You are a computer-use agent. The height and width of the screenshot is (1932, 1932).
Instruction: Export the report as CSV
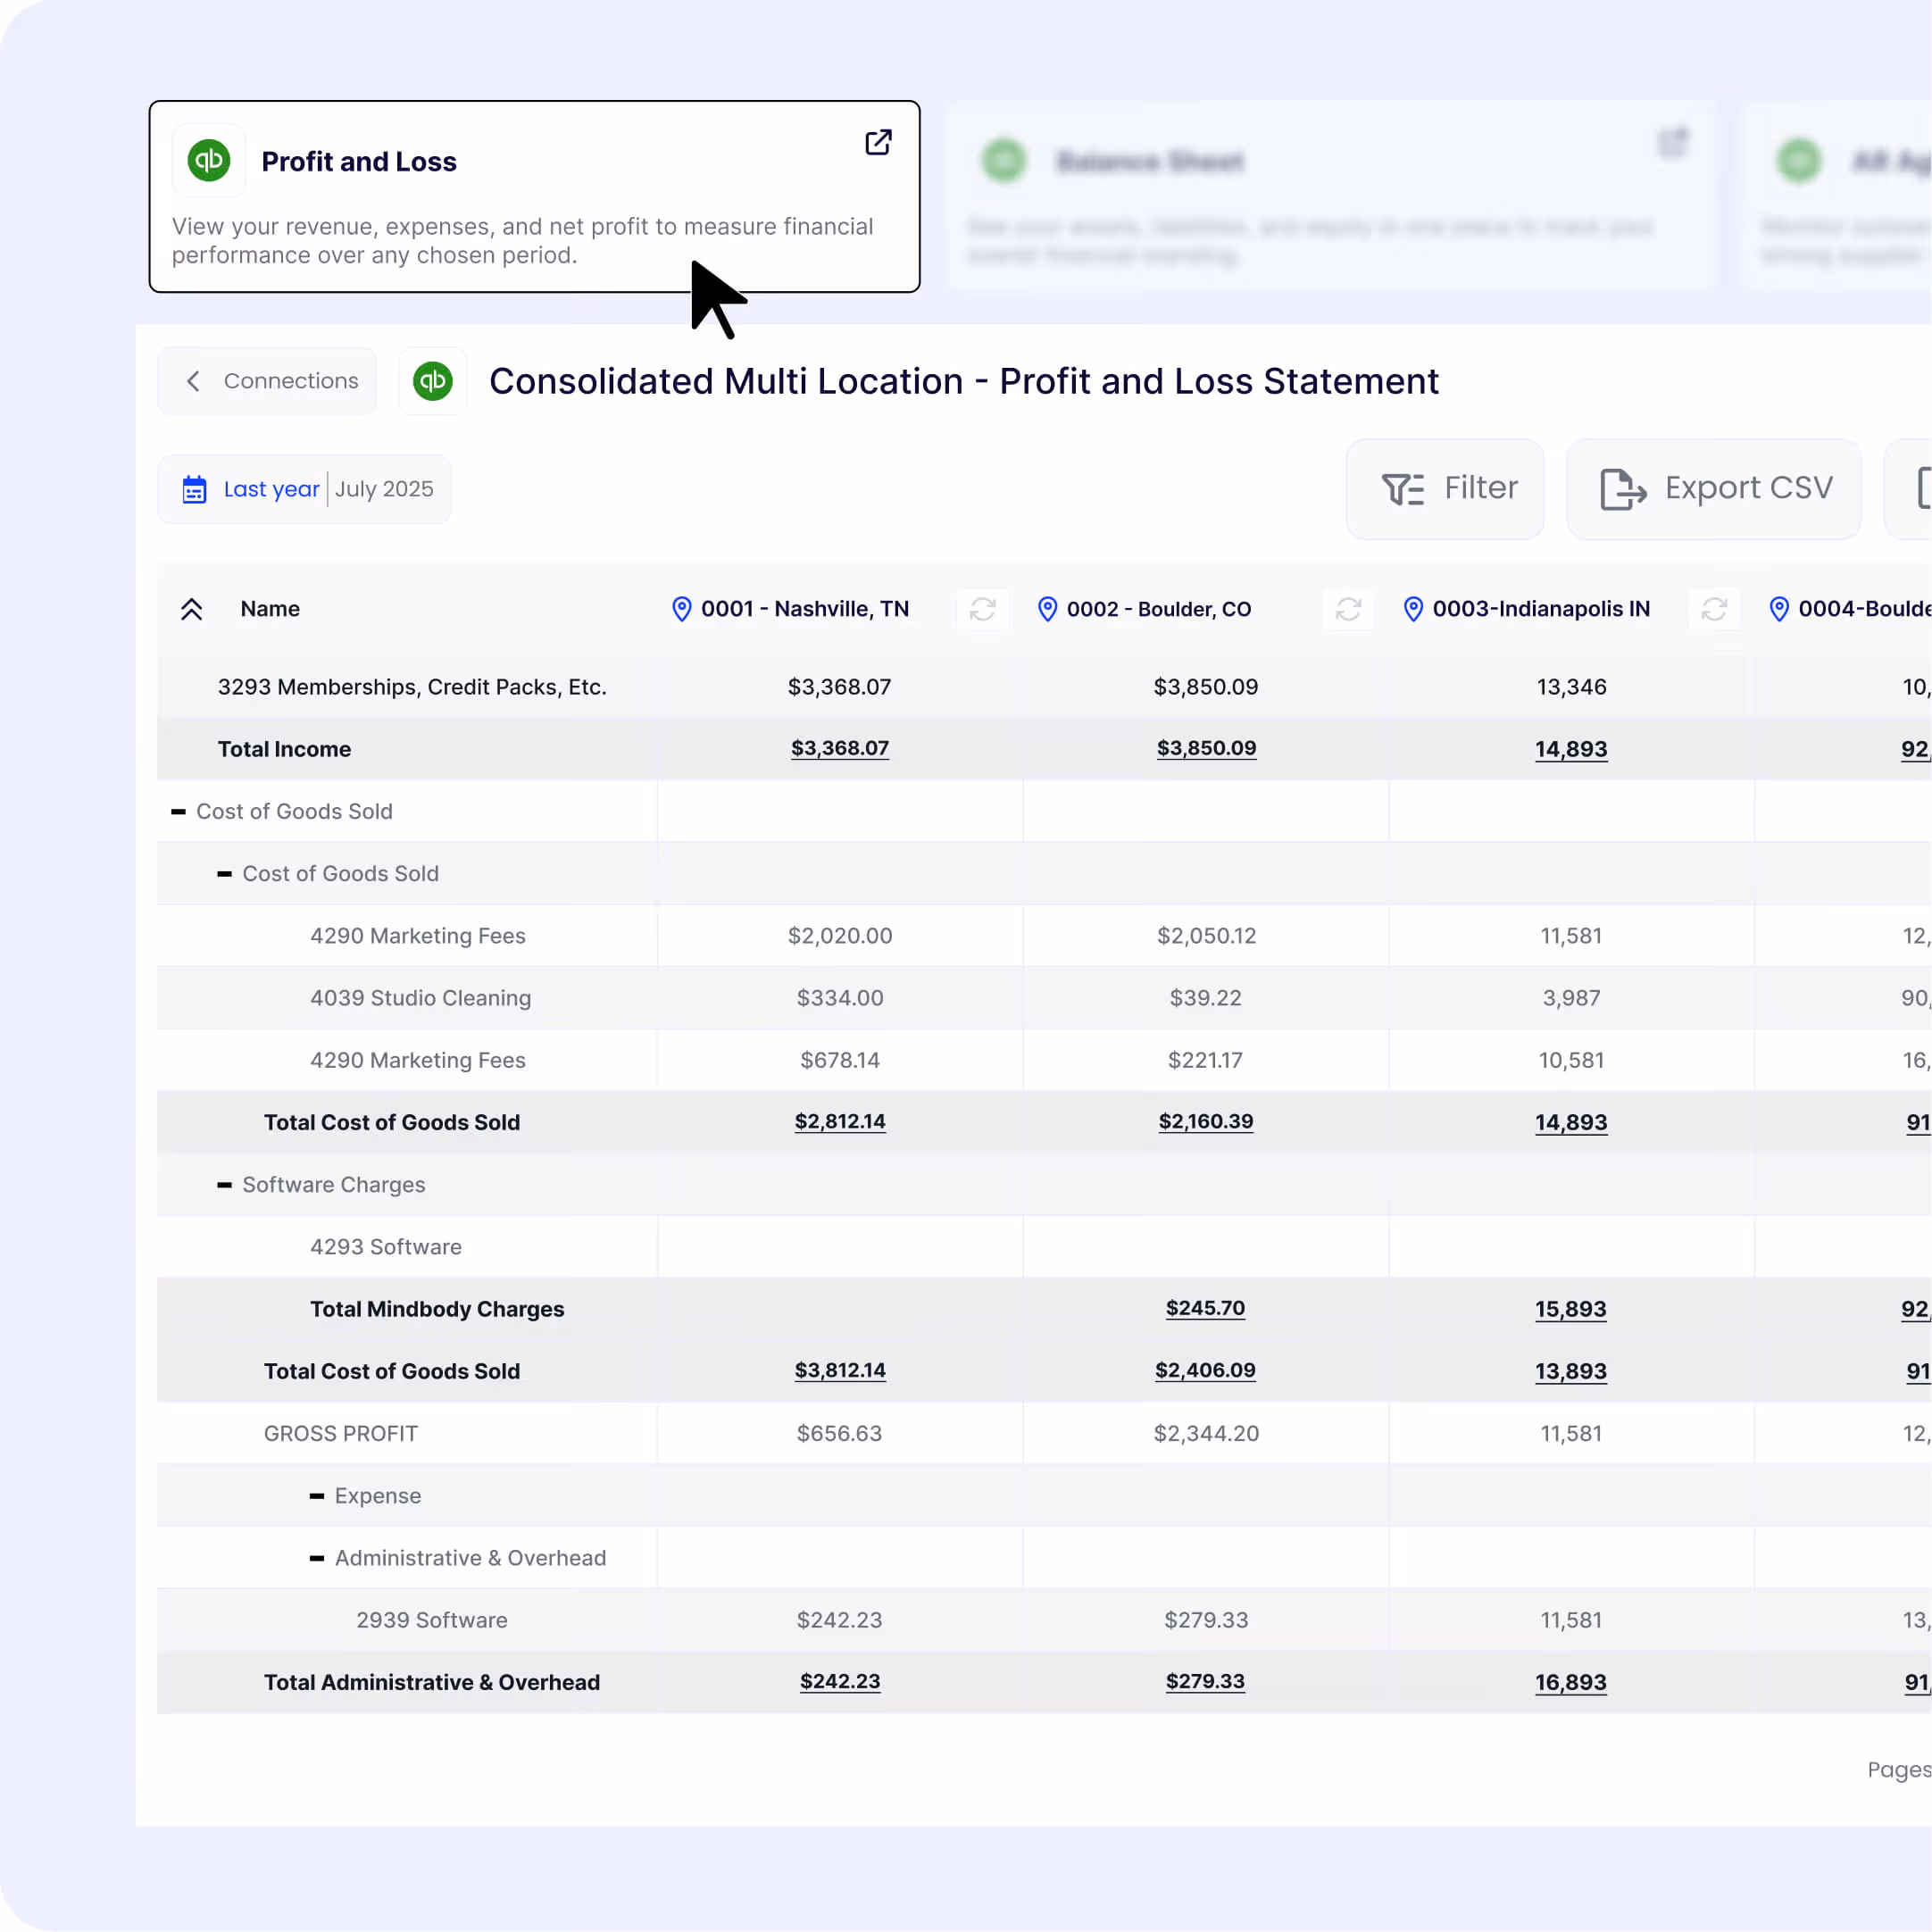[x=1713, y=489]
